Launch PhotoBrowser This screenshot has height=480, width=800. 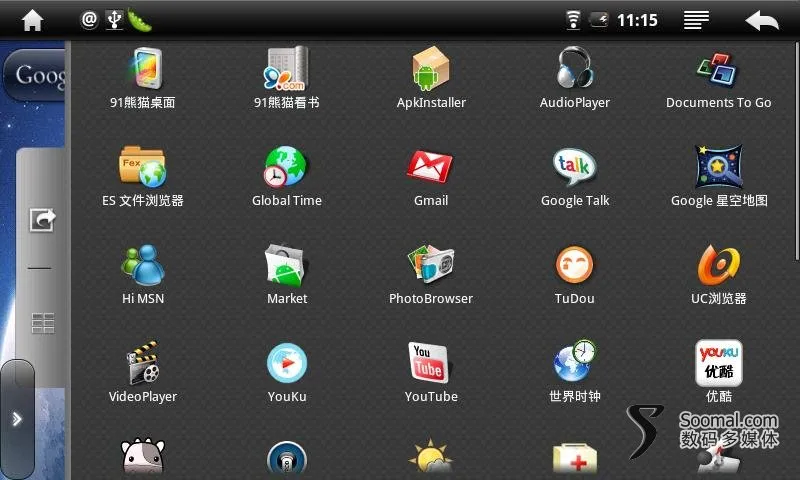431,274
